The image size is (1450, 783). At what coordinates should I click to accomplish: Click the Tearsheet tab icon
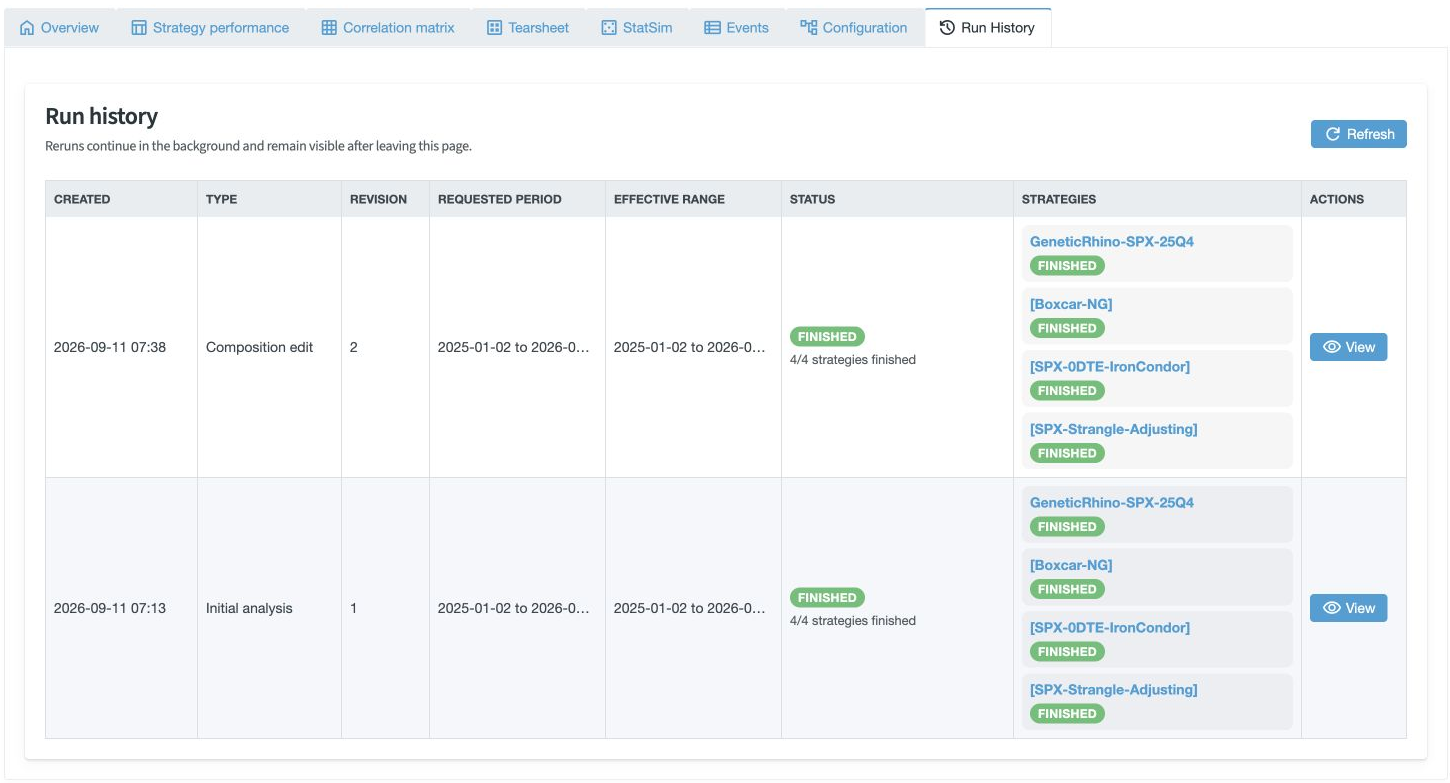pos(494,28)
